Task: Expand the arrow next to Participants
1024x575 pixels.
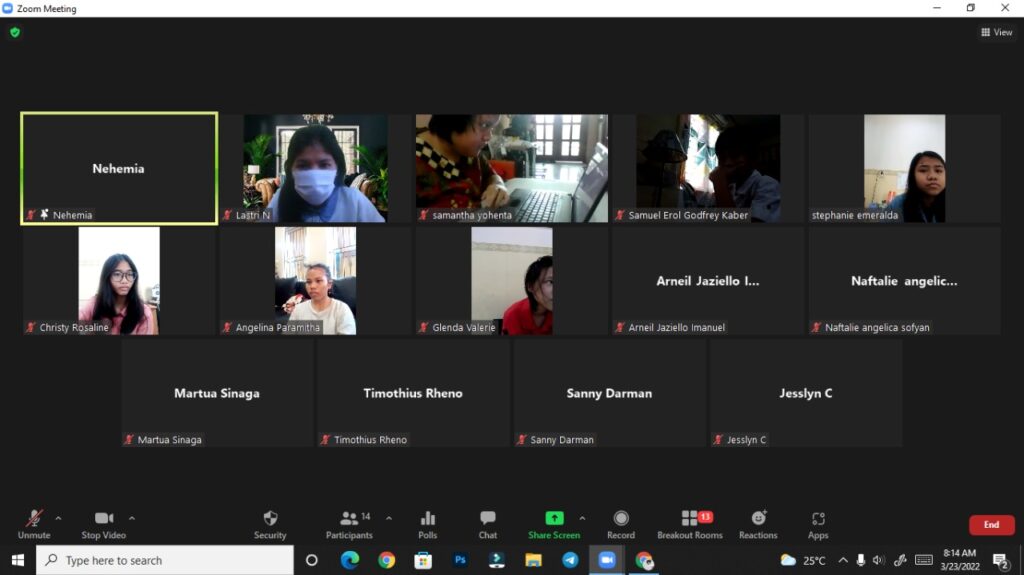Action: point(389,518)
